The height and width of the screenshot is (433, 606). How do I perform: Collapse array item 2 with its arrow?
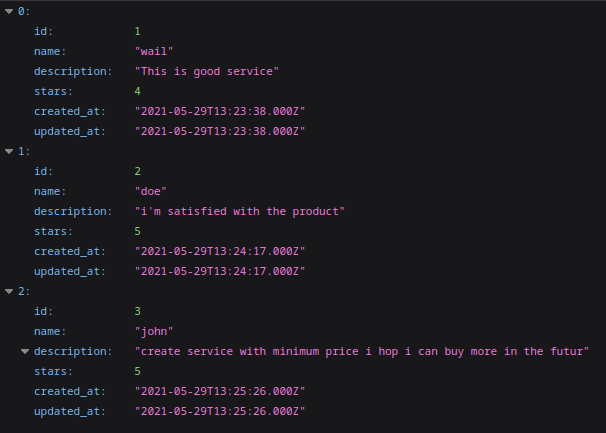(9, 291)
